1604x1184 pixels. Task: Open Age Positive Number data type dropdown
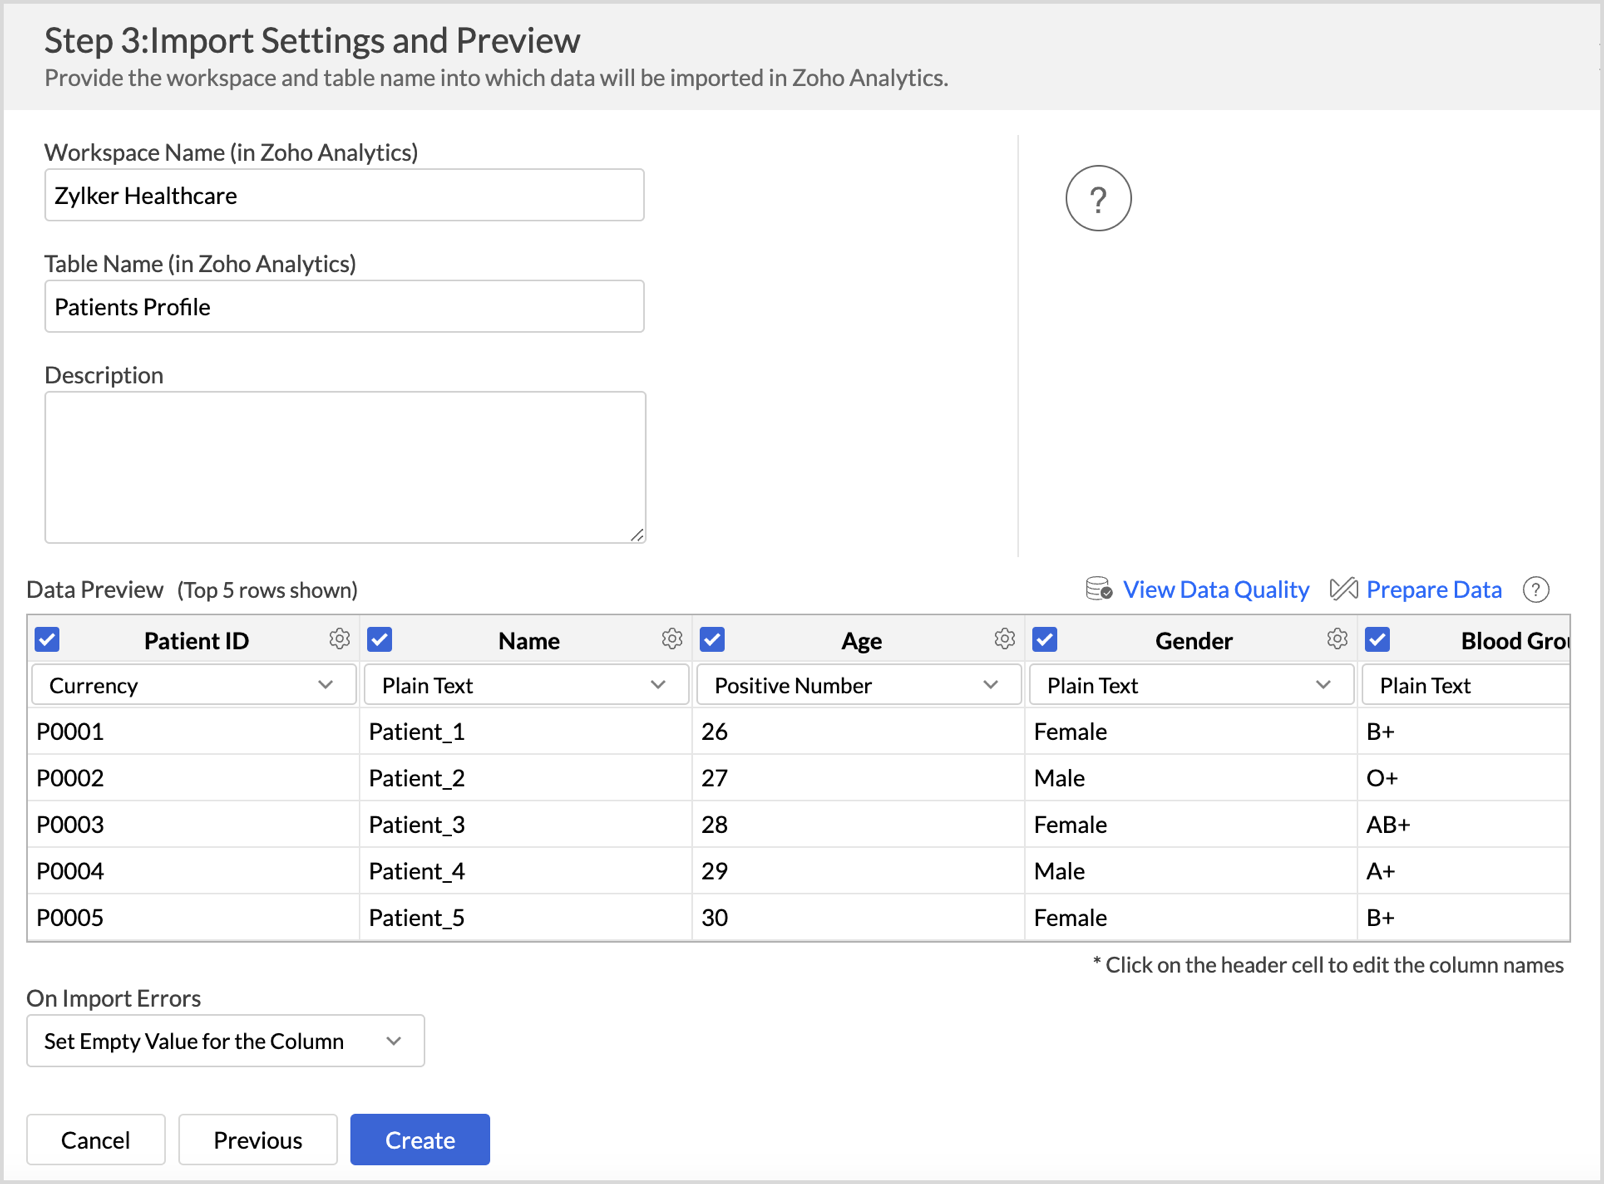[x=857, y=685]
